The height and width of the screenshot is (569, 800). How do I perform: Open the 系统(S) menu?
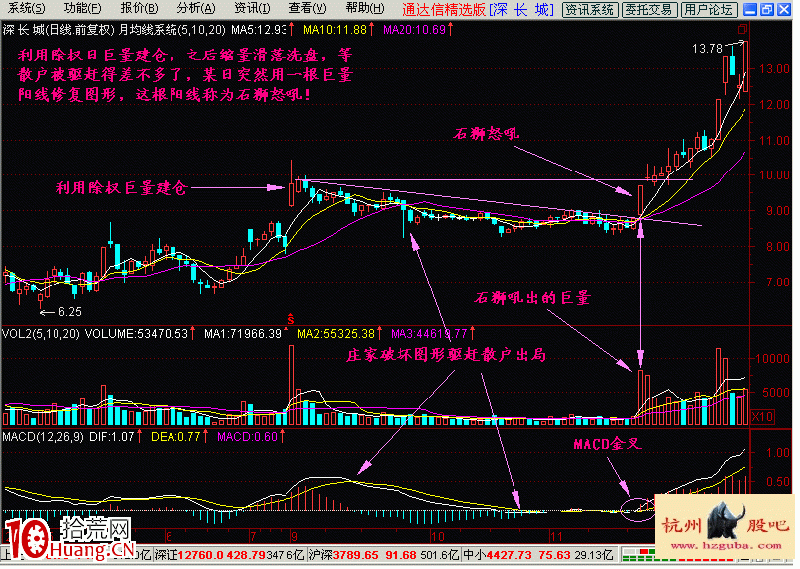click(x=26, y=9)
